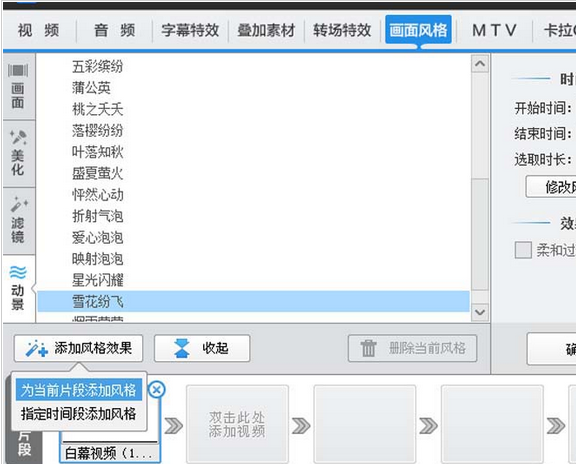Switch to the 转场特效 tab
The image size is (576, 464).
tap(342, 30)
